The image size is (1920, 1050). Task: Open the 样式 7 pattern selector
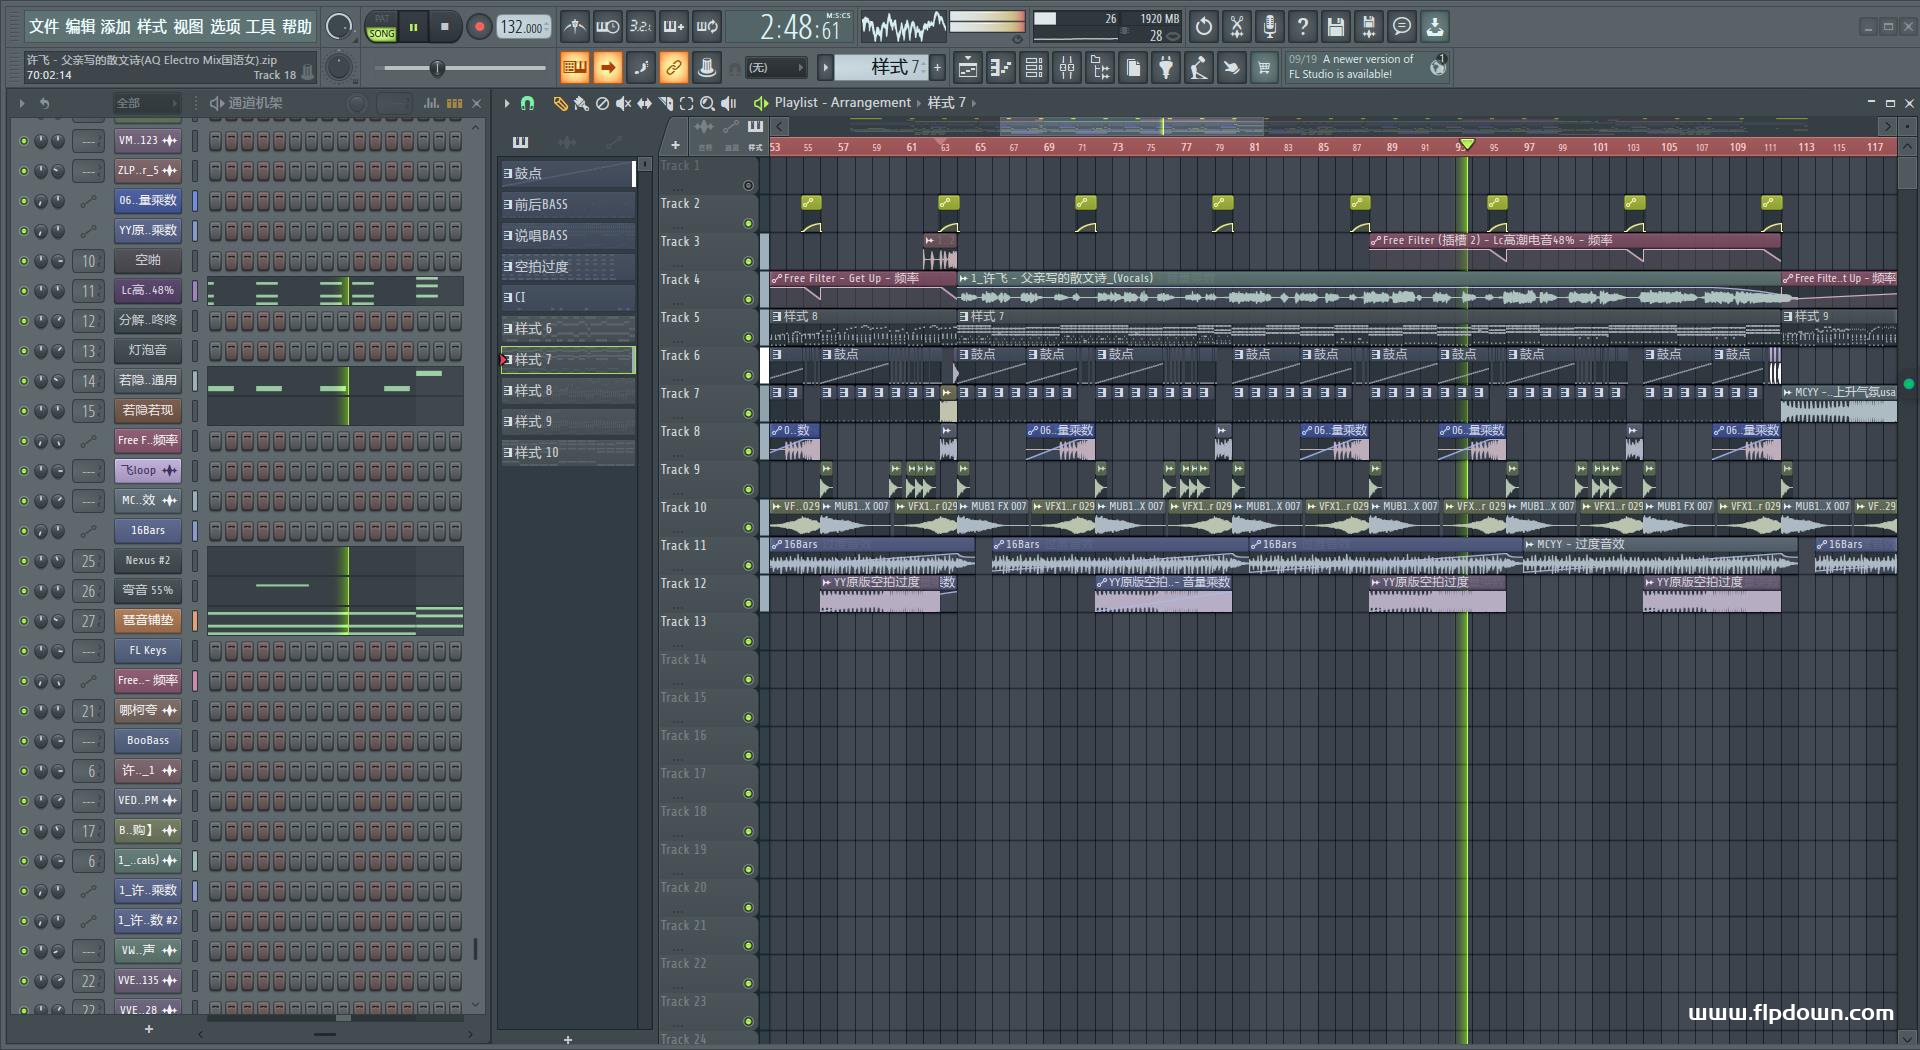tap(881, 67)
